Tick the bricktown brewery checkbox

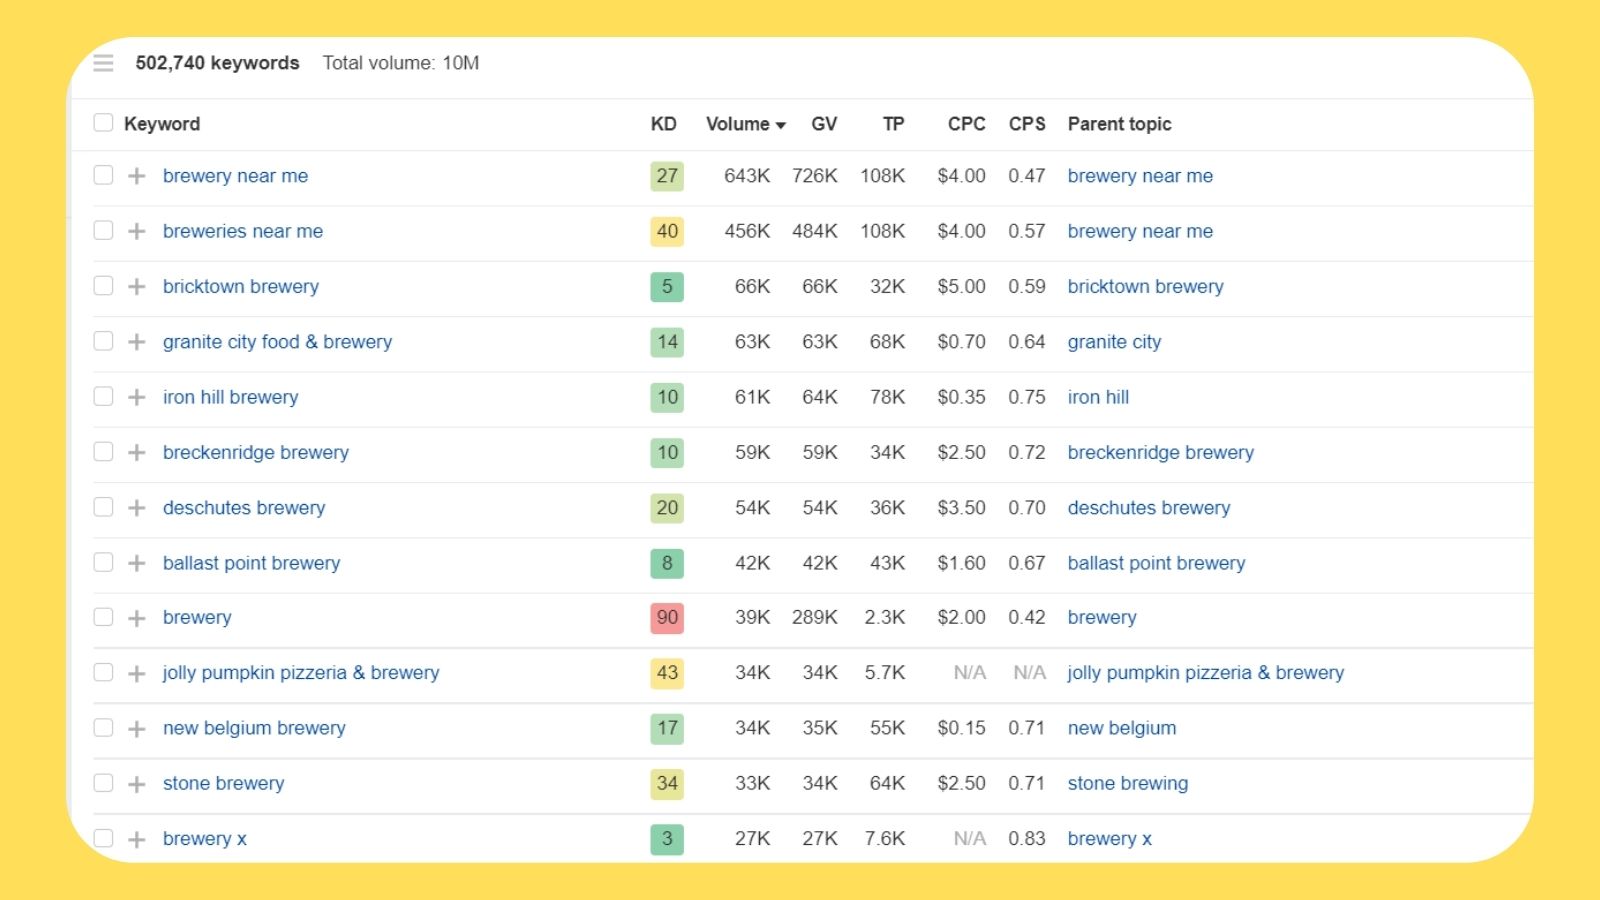point(103,285)
